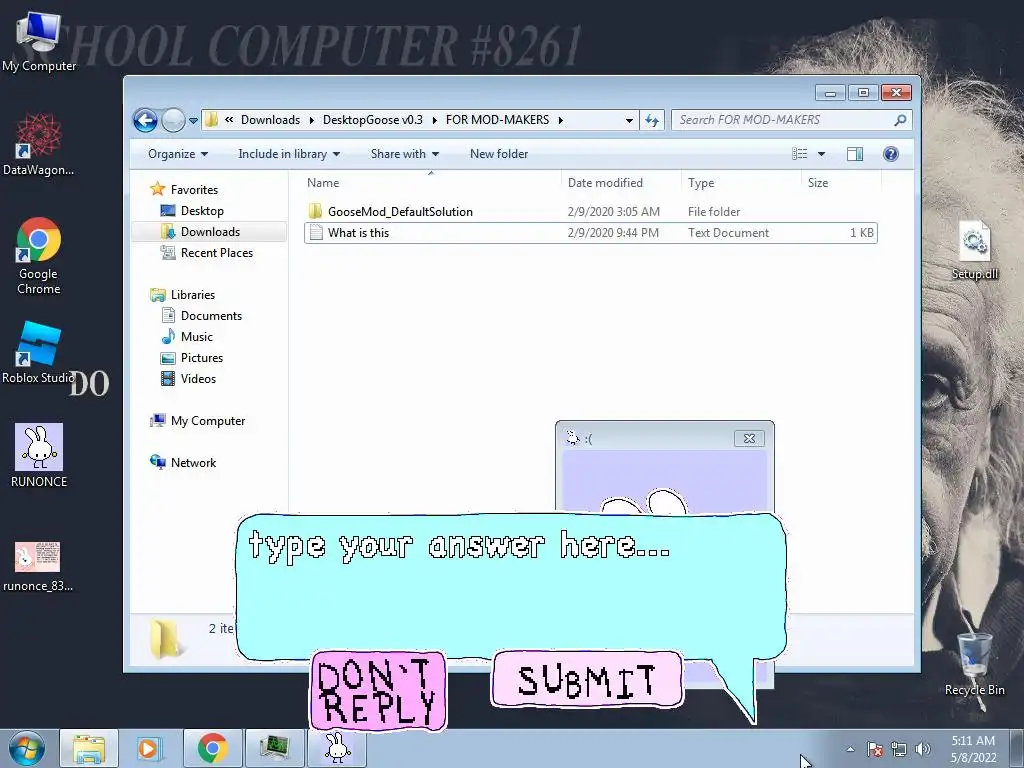Click the type your answer here text box
This screenshot has width=1024, height=768.
[511, 586]
